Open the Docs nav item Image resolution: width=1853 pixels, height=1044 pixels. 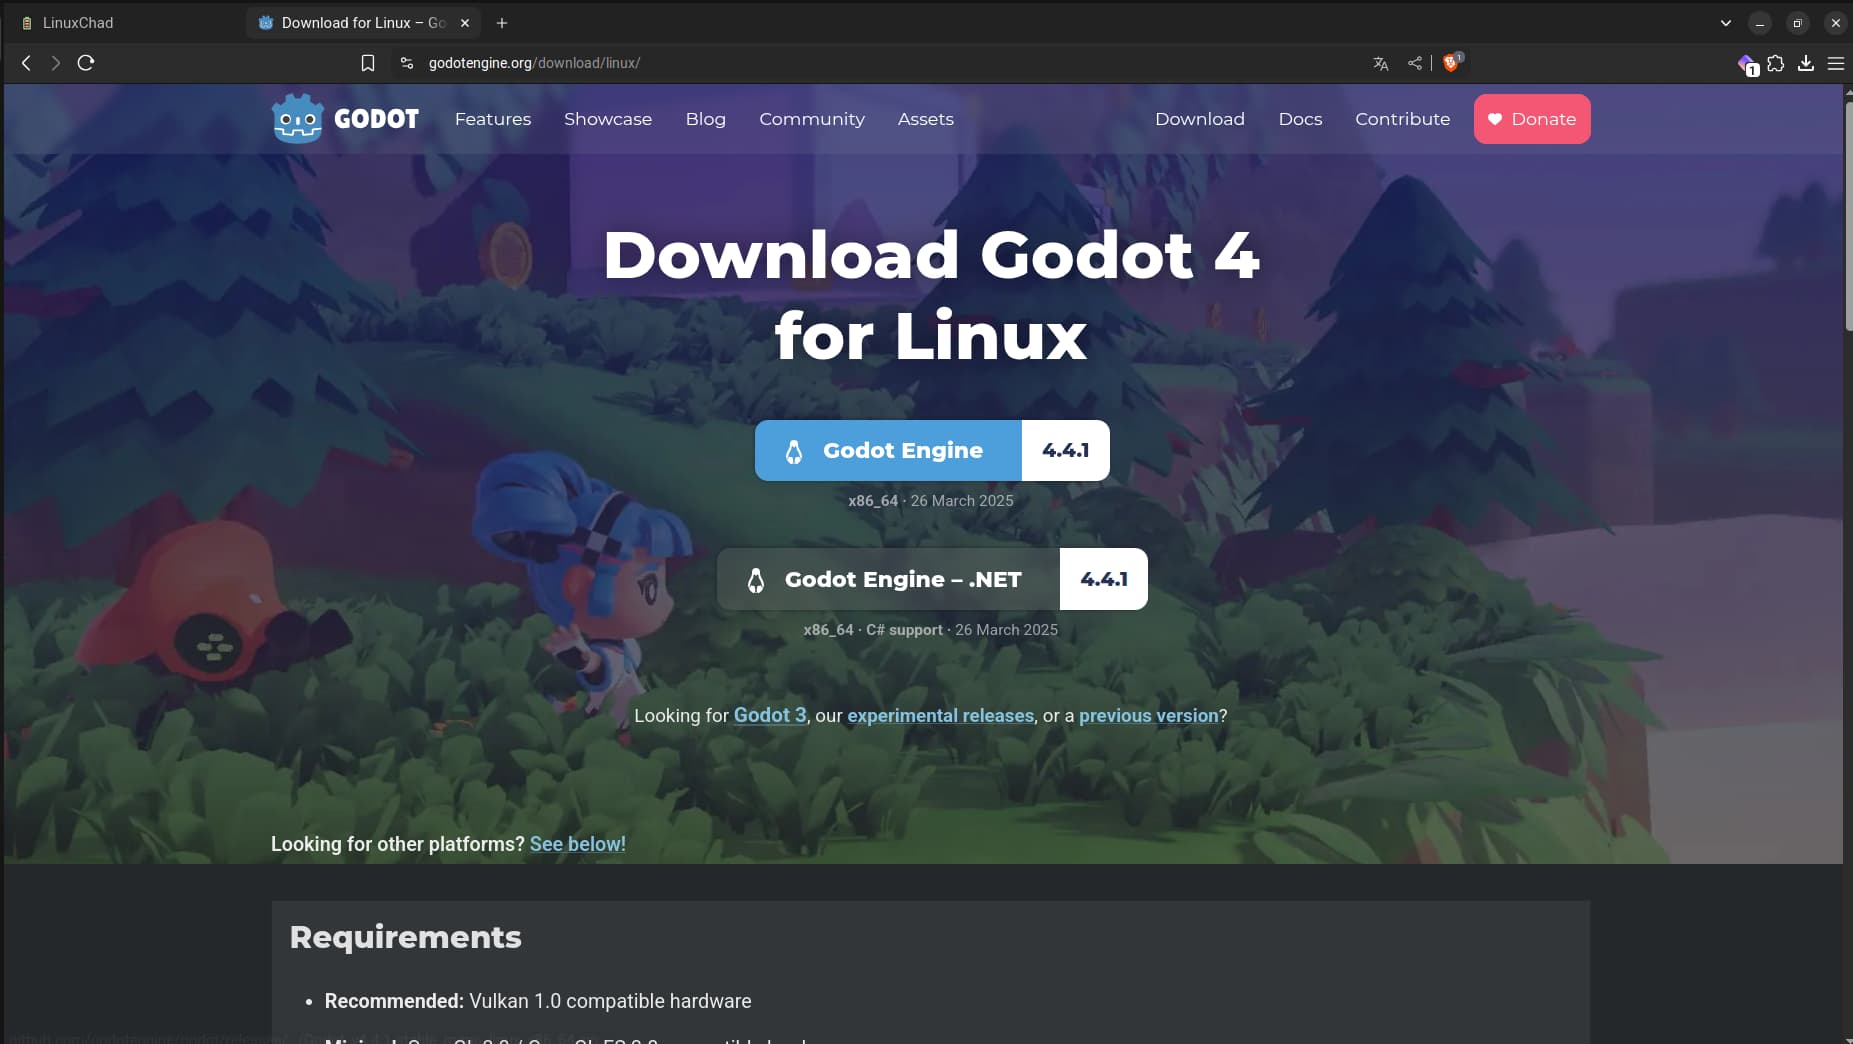click(x=1300, y=119)
